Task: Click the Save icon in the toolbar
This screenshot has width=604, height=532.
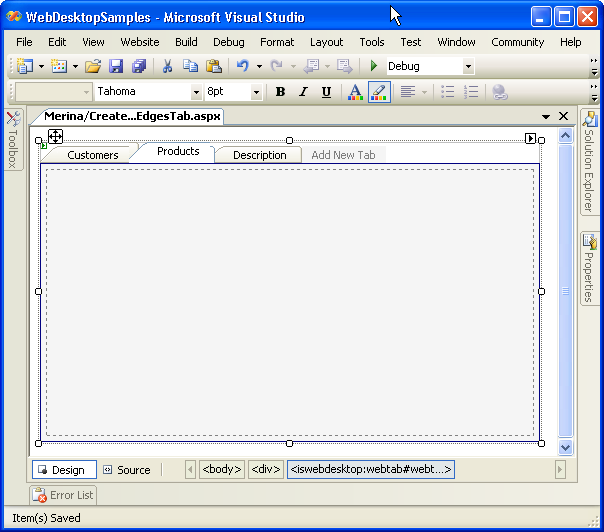Action: (116, 66)
